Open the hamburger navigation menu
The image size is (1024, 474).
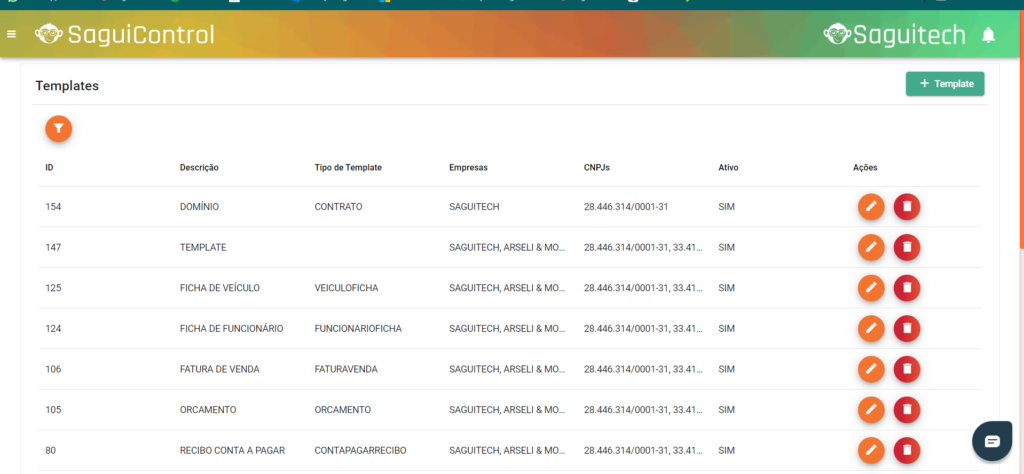pyautogui.click(x=11, y=35)
